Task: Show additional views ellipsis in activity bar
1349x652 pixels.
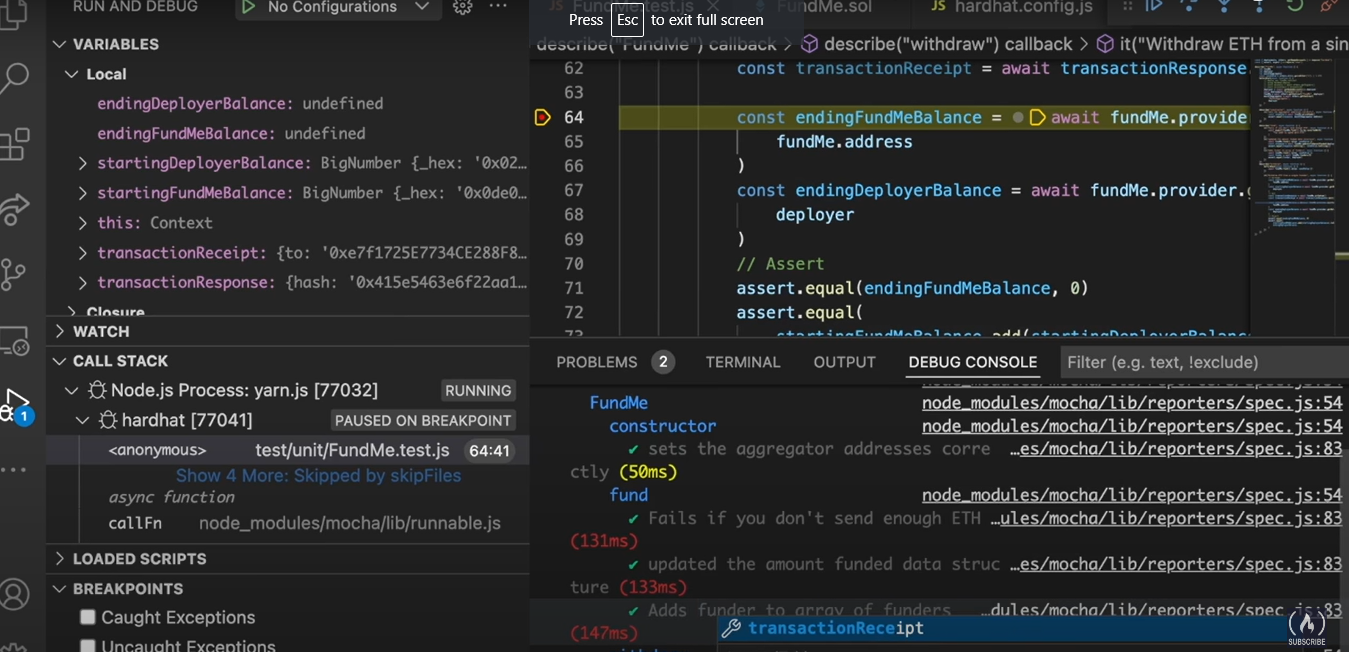Action: [x=14, y=469]
